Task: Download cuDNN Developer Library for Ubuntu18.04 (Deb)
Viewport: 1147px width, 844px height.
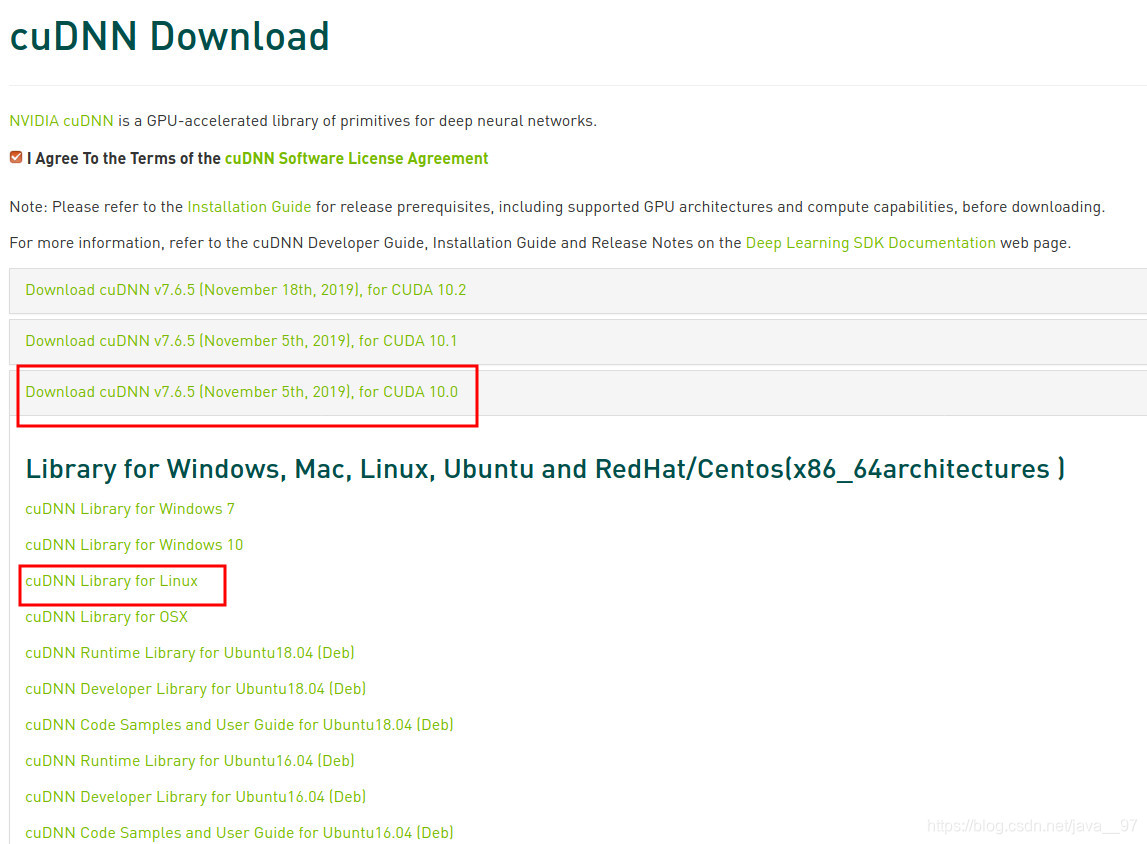Action: 196,688
